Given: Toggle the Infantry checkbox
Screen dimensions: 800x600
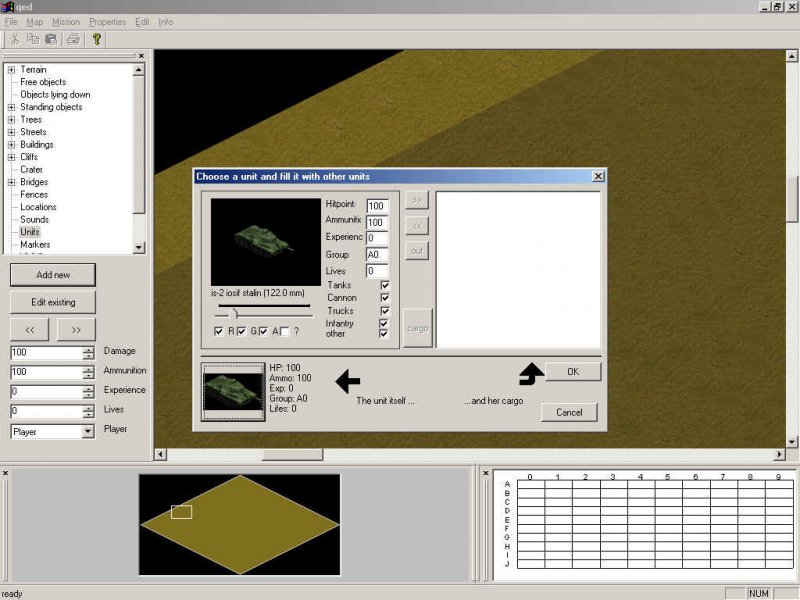Looking at the screenshot, I should 385,324.
